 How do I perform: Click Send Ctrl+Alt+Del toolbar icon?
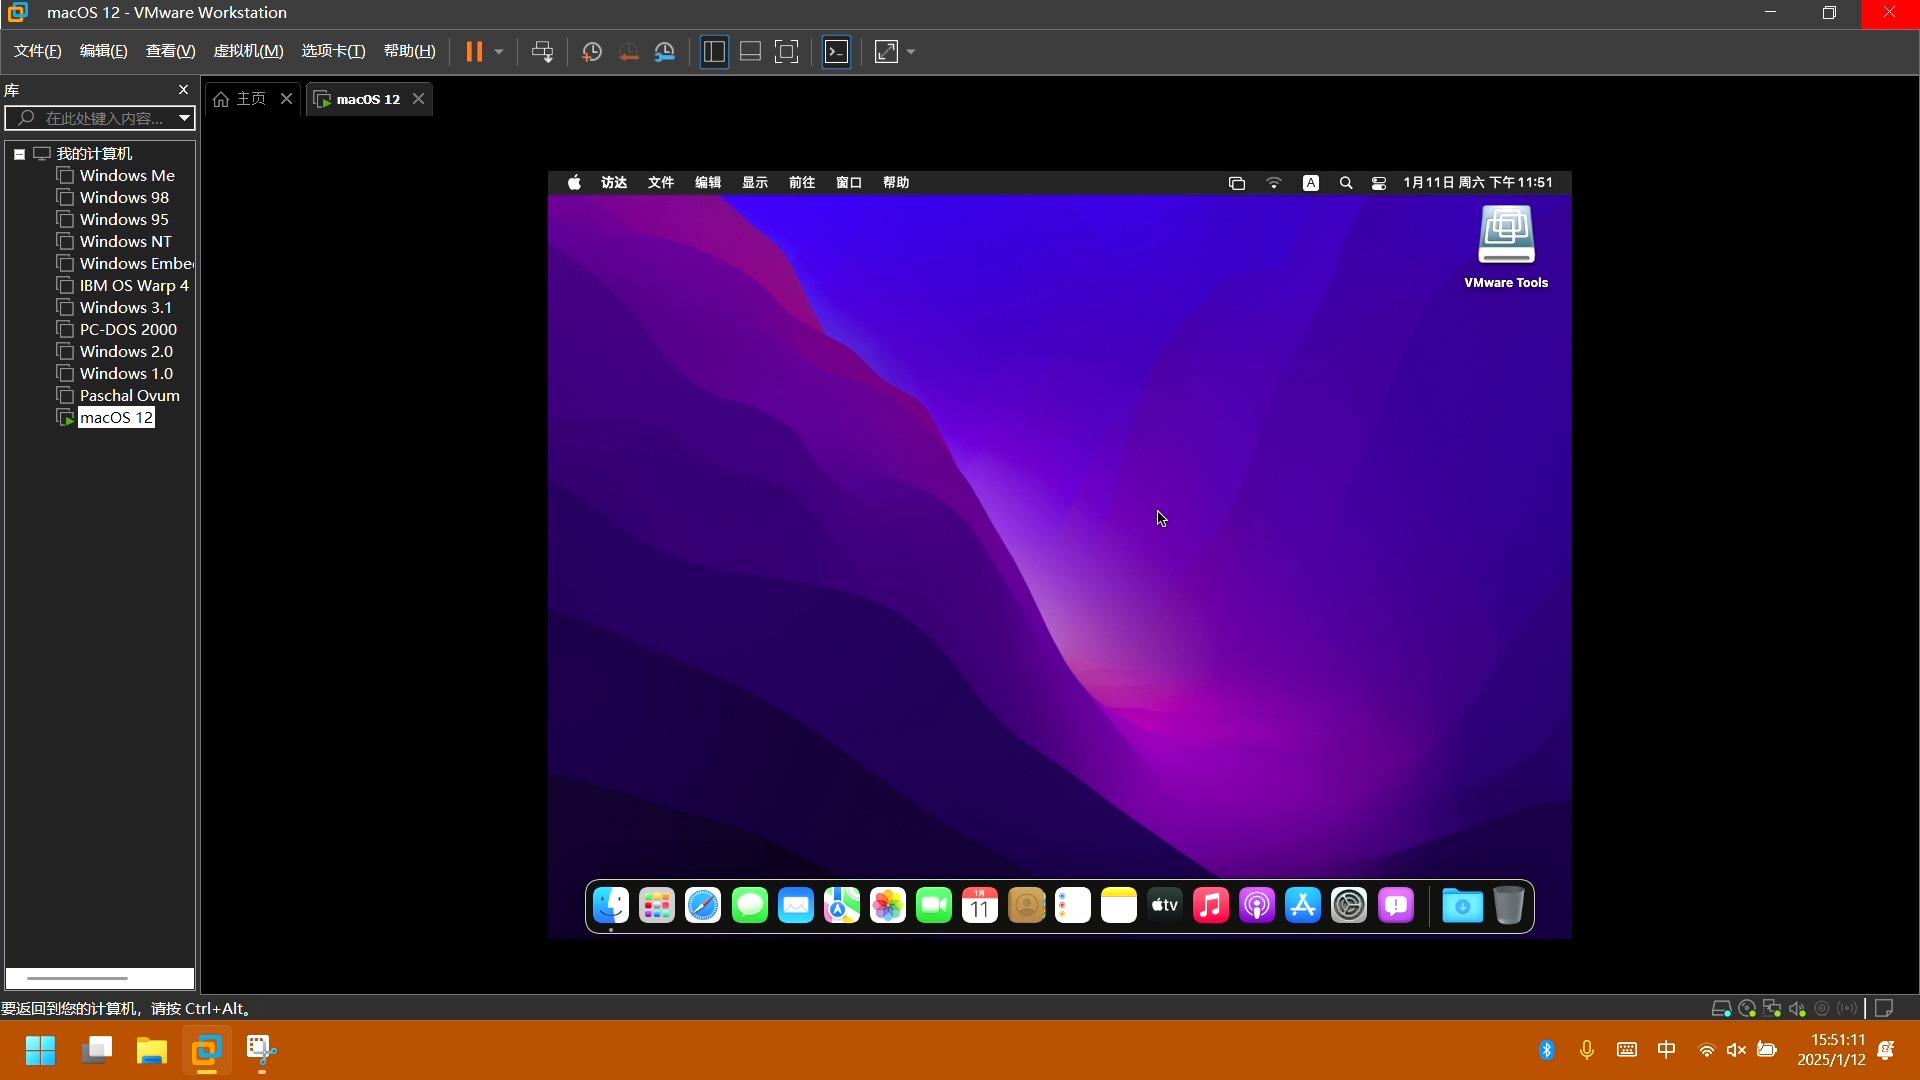tap(542, 52)
